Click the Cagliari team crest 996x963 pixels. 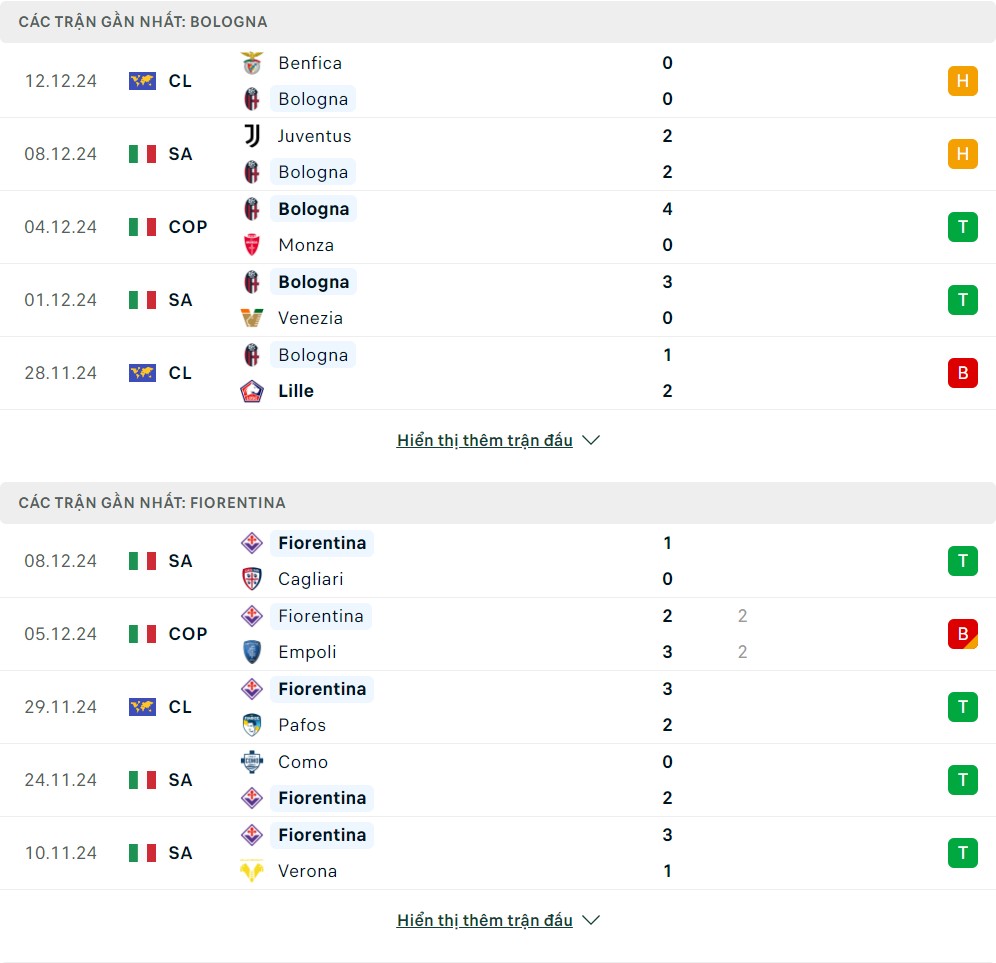[252, 579]
